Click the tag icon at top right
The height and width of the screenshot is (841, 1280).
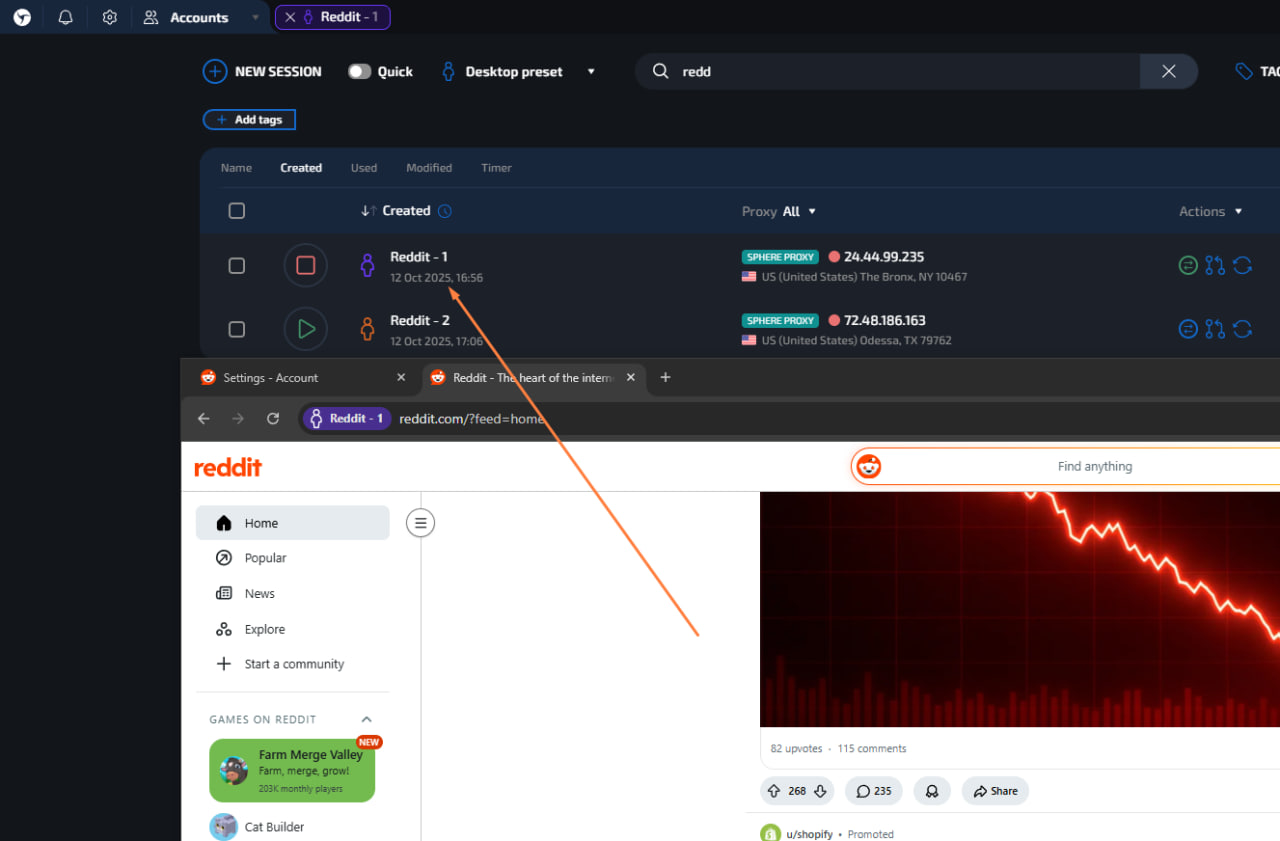coord(1244,71)
